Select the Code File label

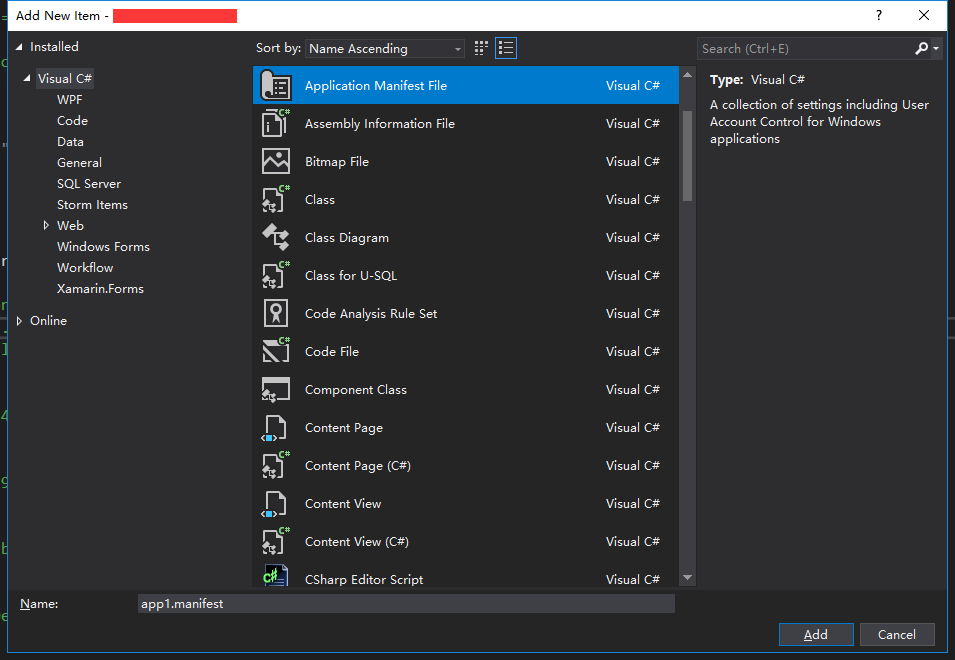tap(332, 351)
